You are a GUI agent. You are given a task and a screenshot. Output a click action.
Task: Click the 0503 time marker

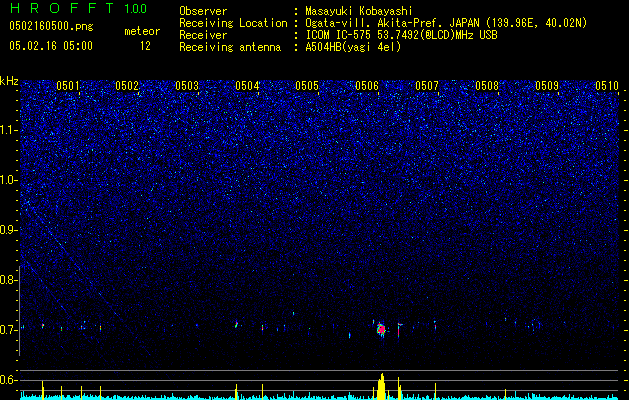click(187, 86)
